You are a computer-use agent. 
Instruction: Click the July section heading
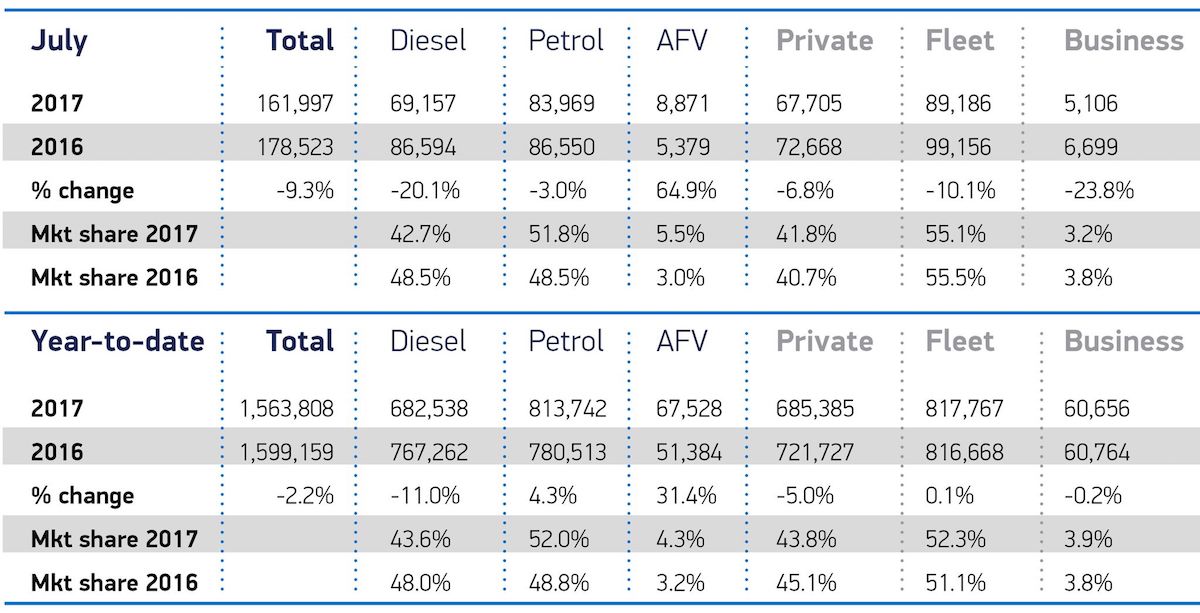(x=59, y=42)
